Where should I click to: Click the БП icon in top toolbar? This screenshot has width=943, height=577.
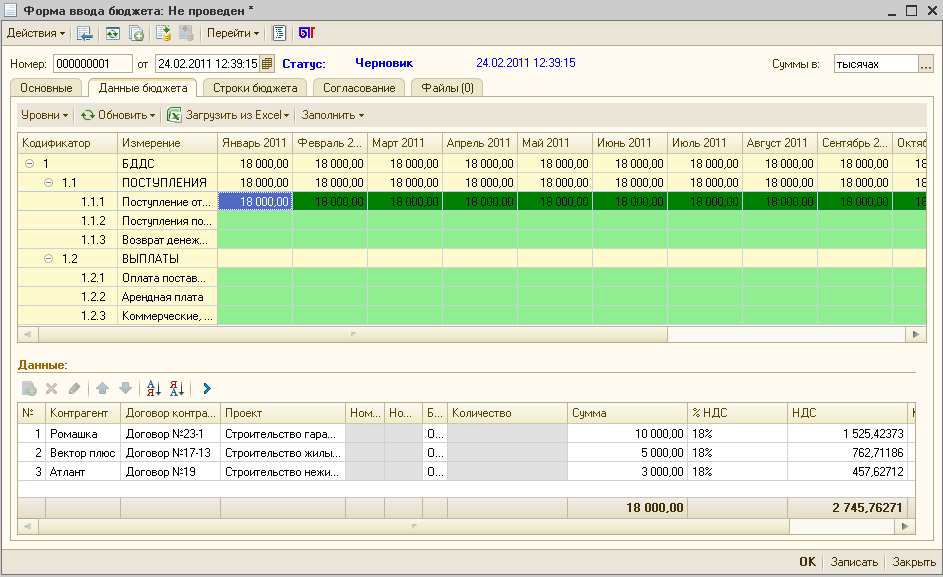coord(307,33)
